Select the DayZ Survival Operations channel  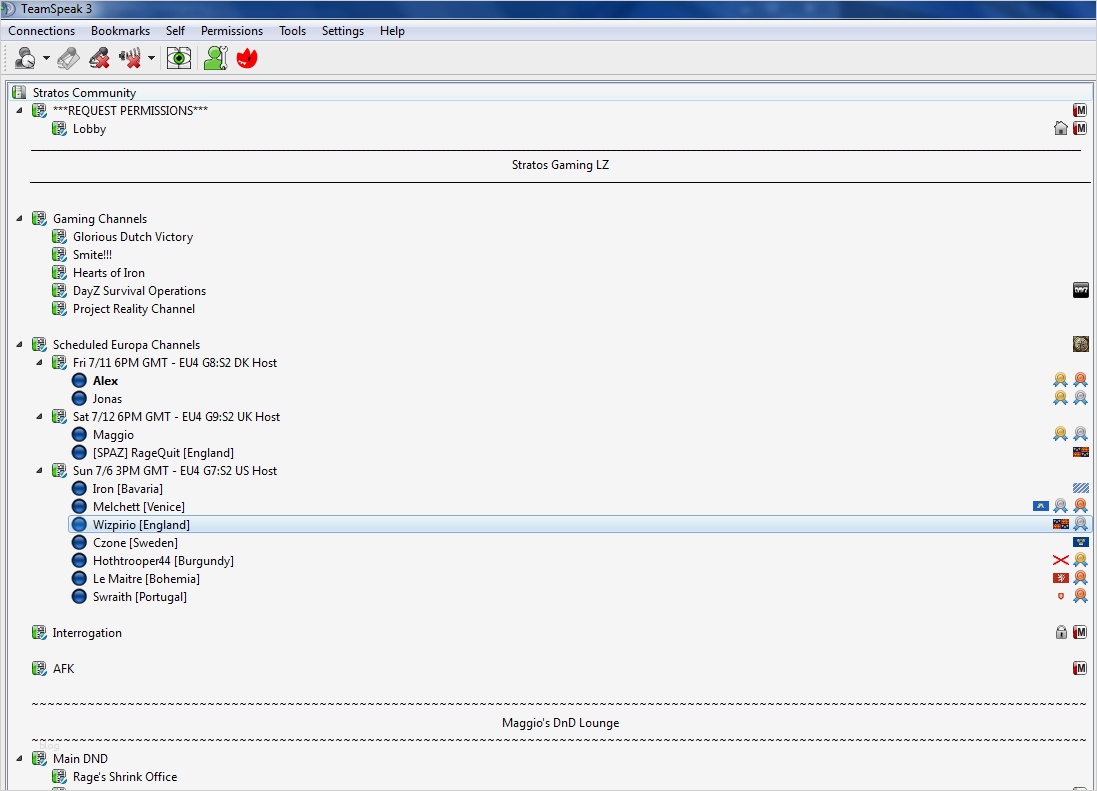pyautogui.click(x=139, y=291)
